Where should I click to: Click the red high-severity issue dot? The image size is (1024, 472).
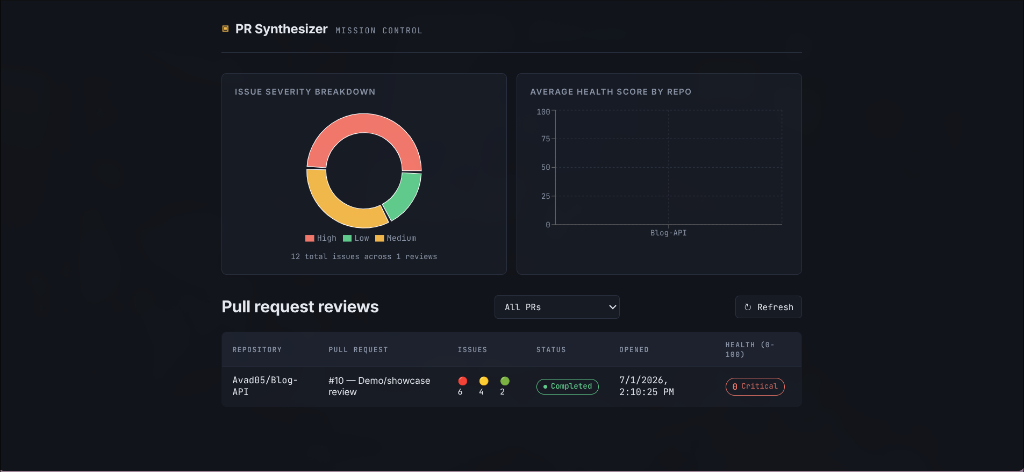pos(462,381)
